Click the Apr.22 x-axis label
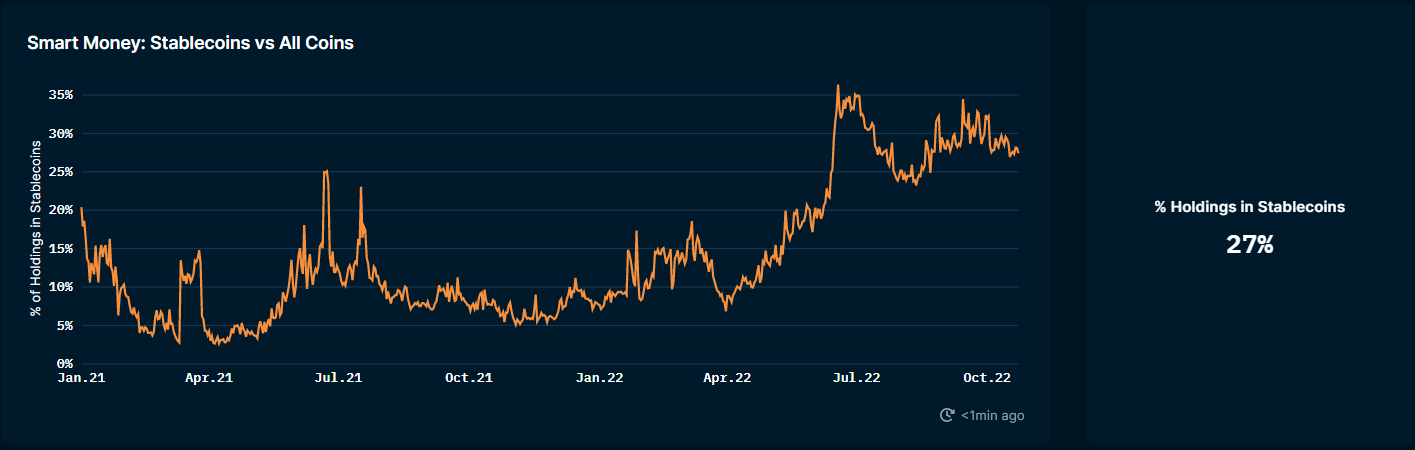This screenshot has width=1415, height=450. point(727,378)
